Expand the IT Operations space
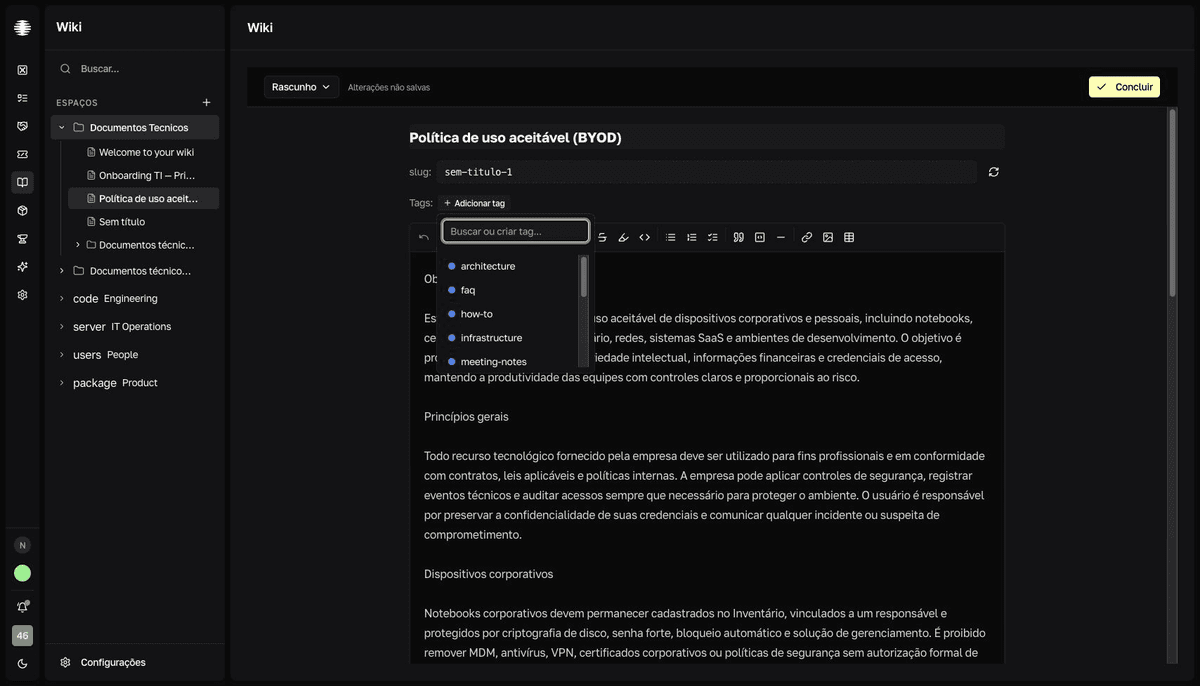Image resolution: width=1200 pixels, height=686 pixels. (x=62, y=327)
